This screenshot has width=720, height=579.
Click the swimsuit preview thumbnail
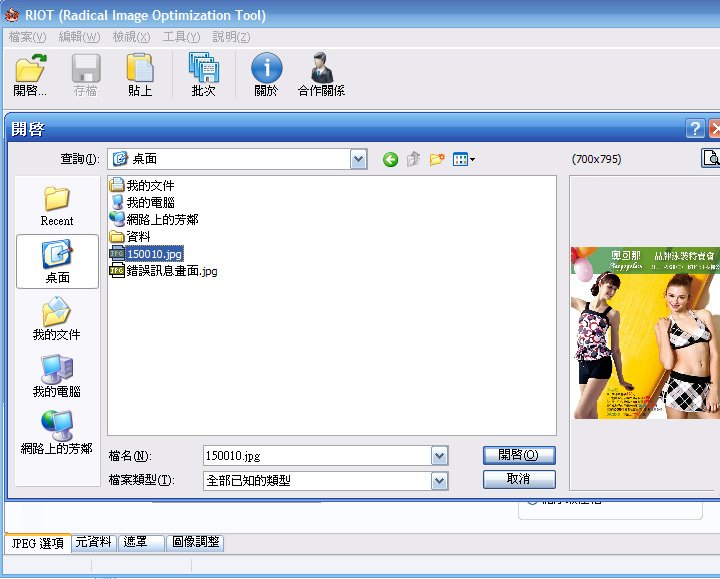[x=645, y=333]
